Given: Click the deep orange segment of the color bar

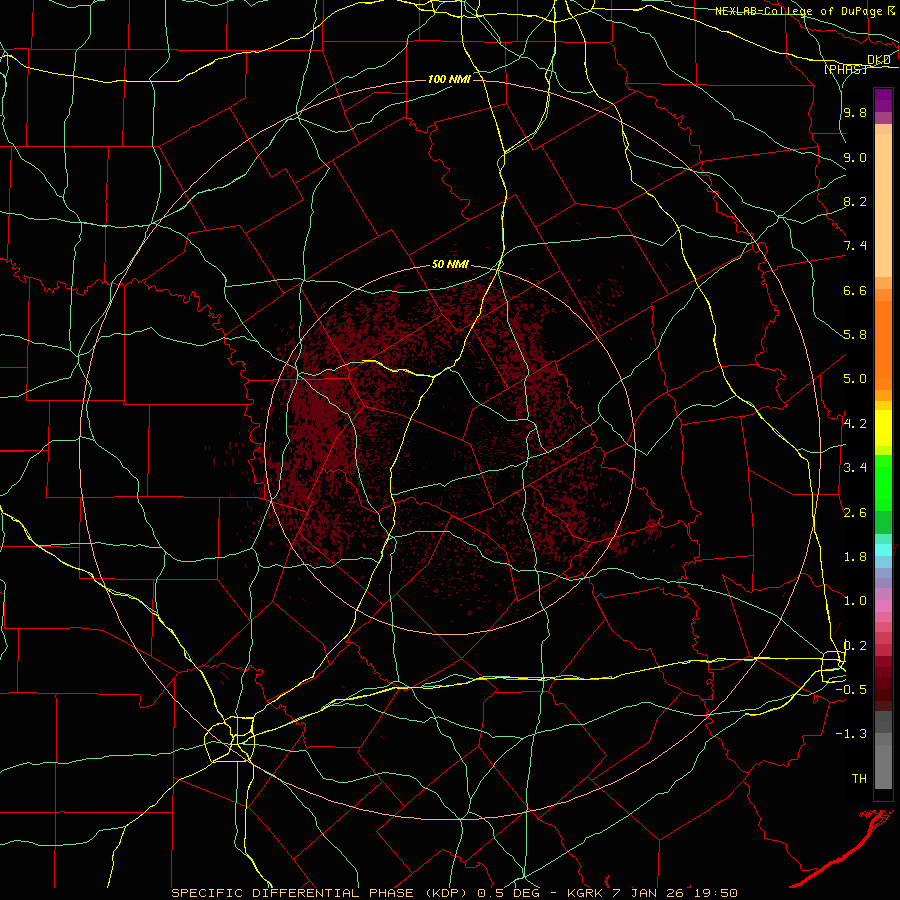Looking at the screenshot, I should 883,345.
